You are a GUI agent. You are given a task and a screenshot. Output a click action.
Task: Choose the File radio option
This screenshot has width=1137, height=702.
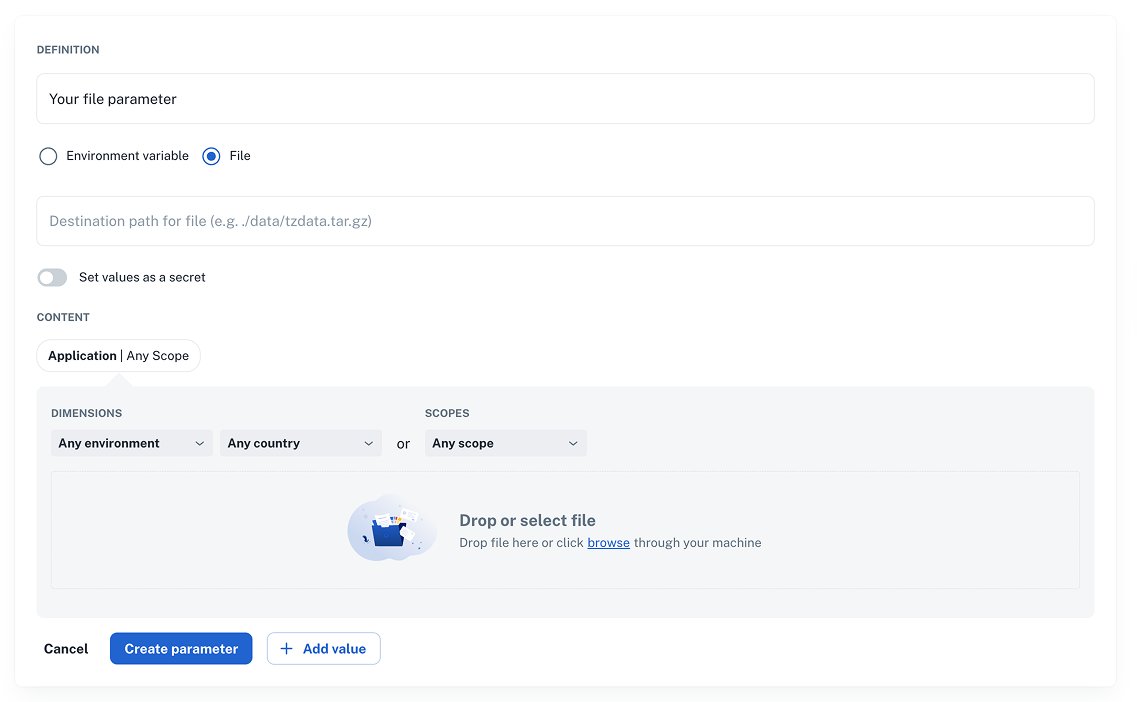211,156
